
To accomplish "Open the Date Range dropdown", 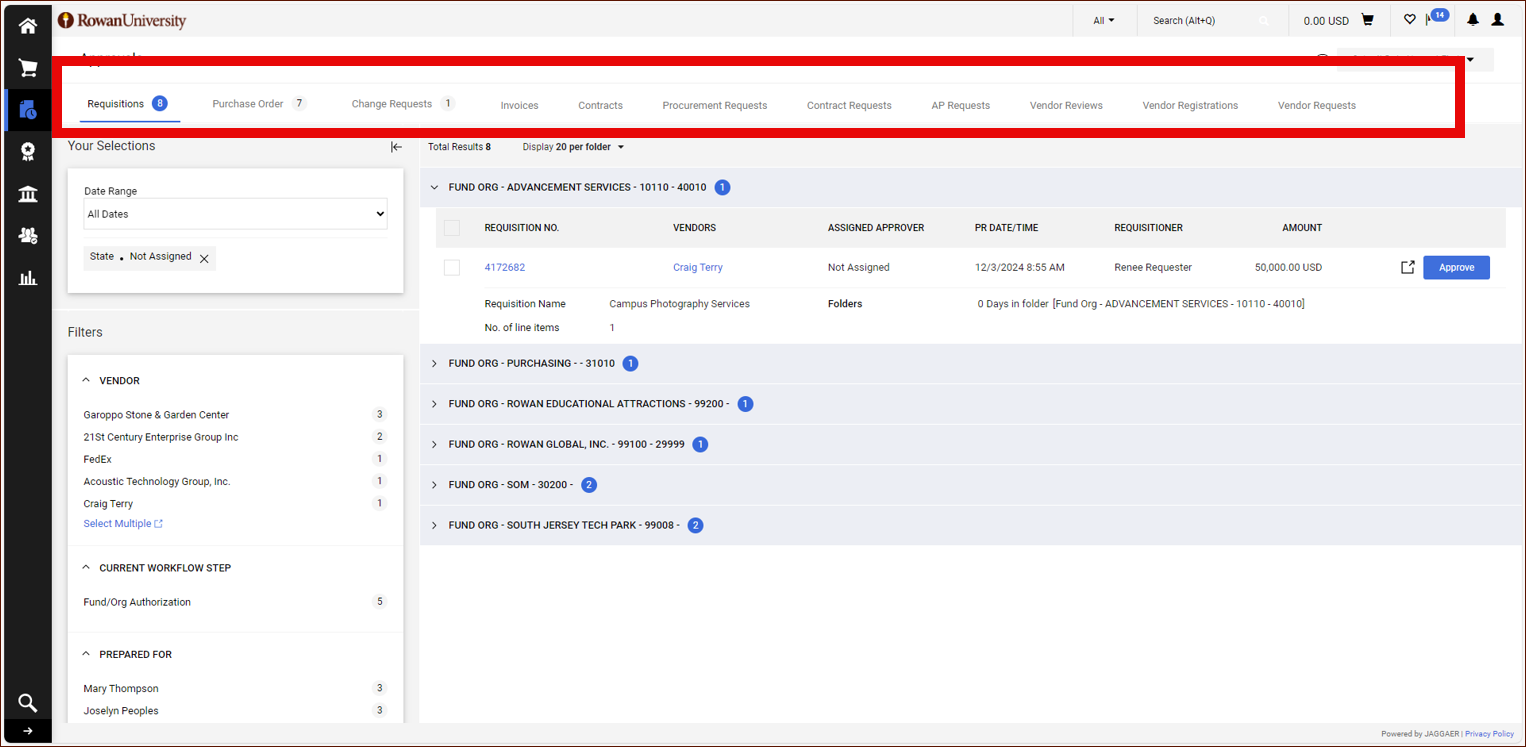I will pos(235,214).
